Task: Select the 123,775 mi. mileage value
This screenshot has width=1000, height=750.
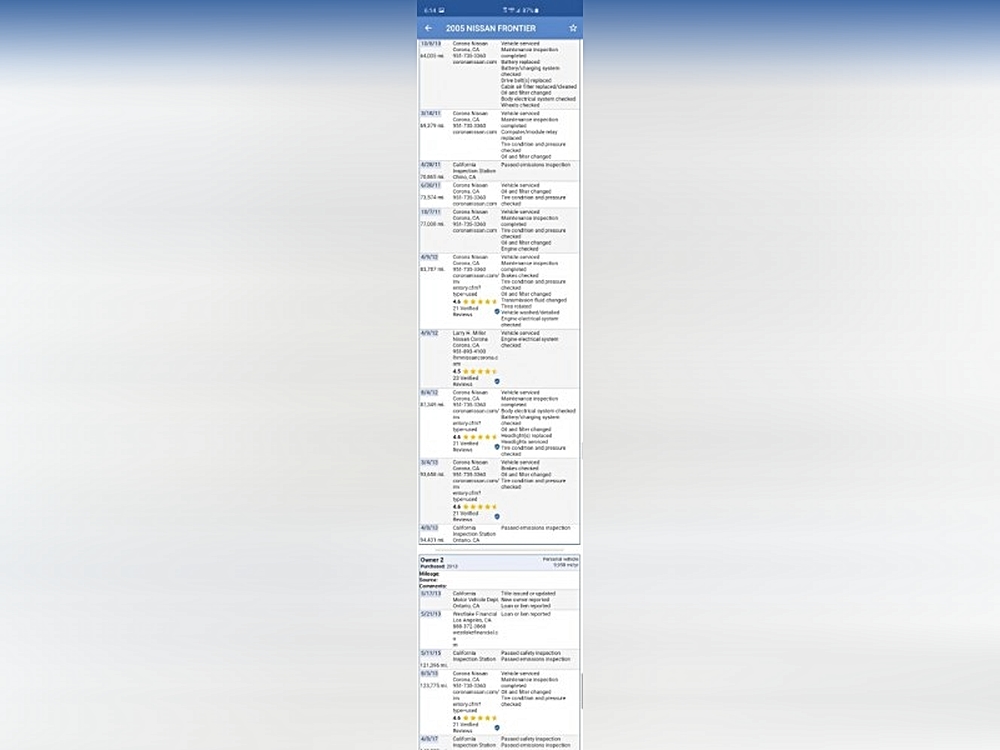Action: click(x=433, y=686)
